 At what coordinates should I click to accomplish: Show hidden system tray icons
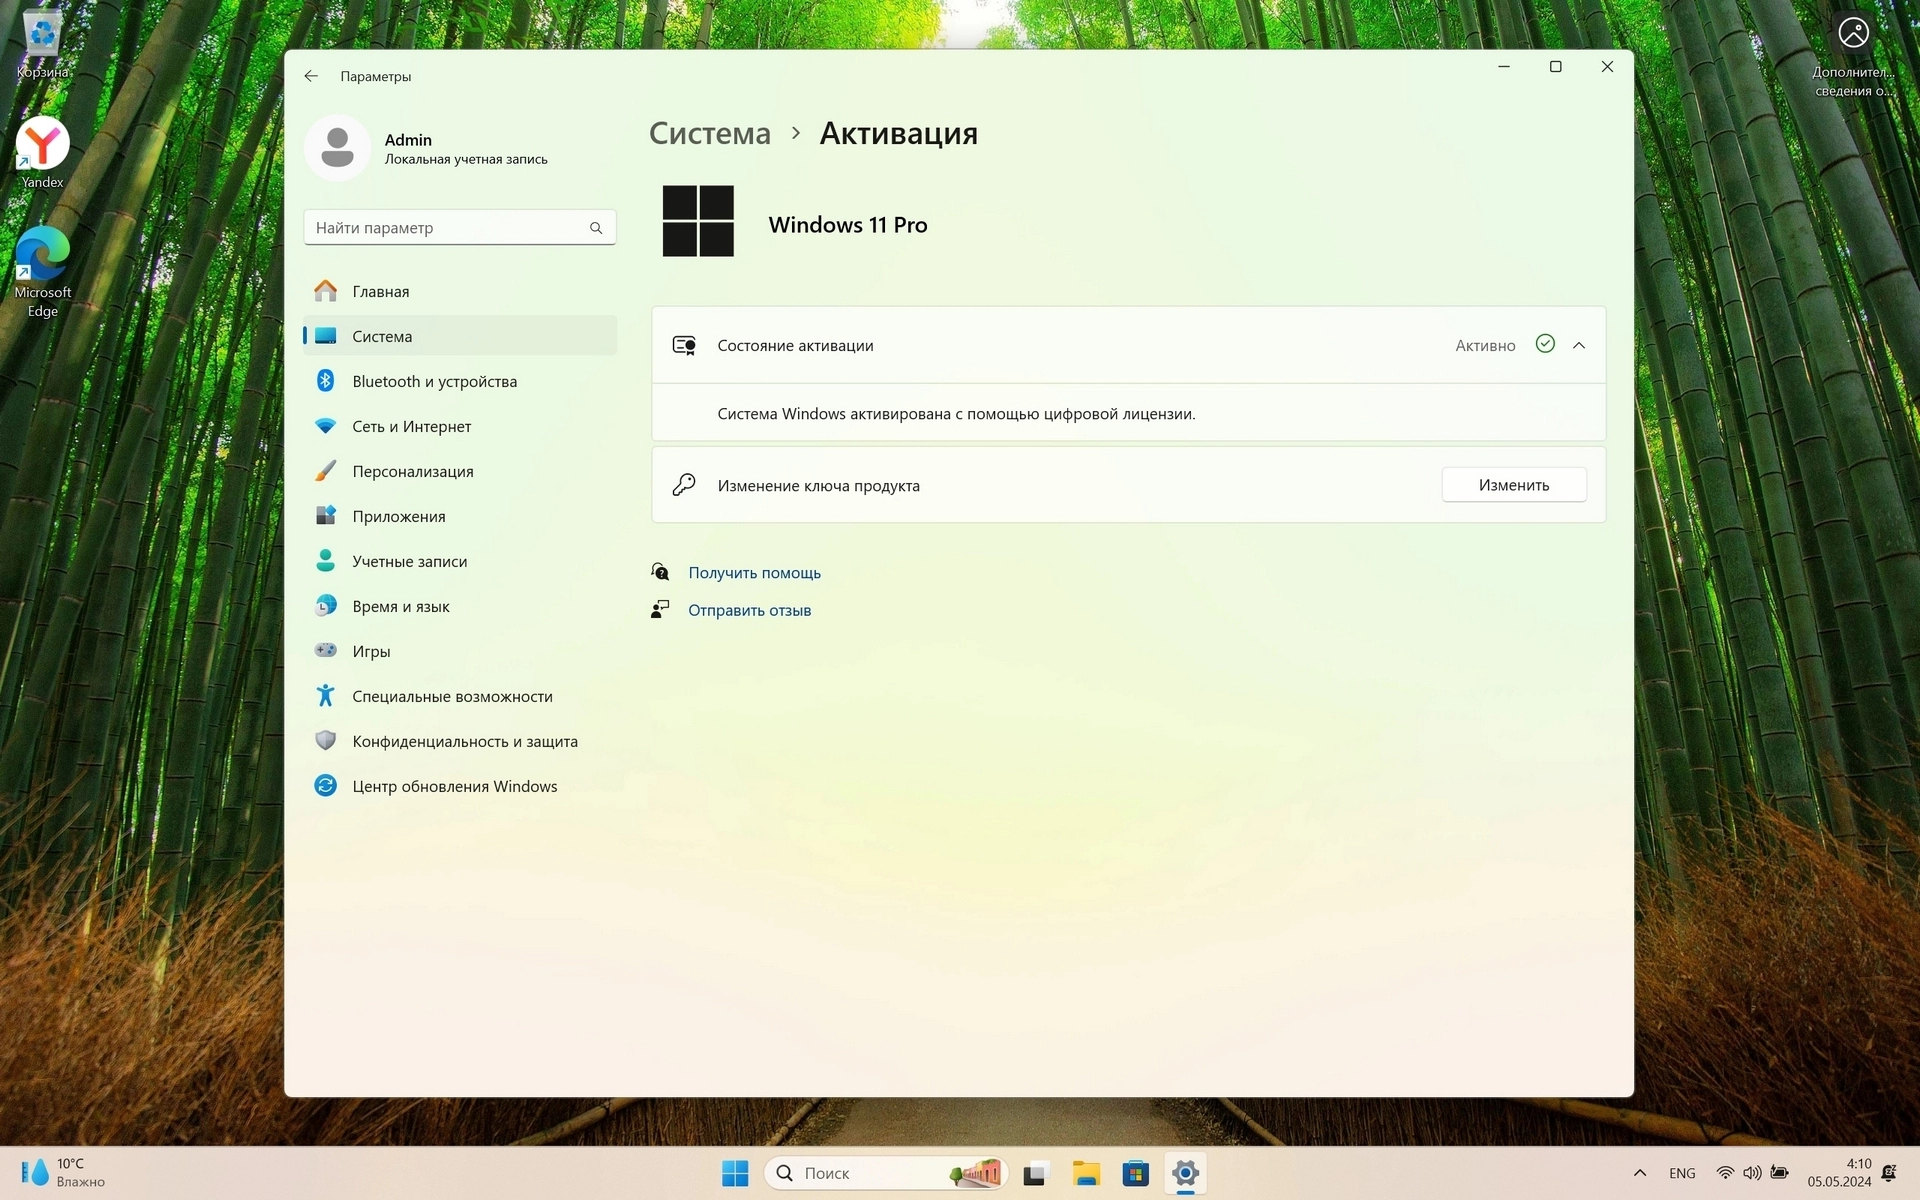pos(1639,1173)
